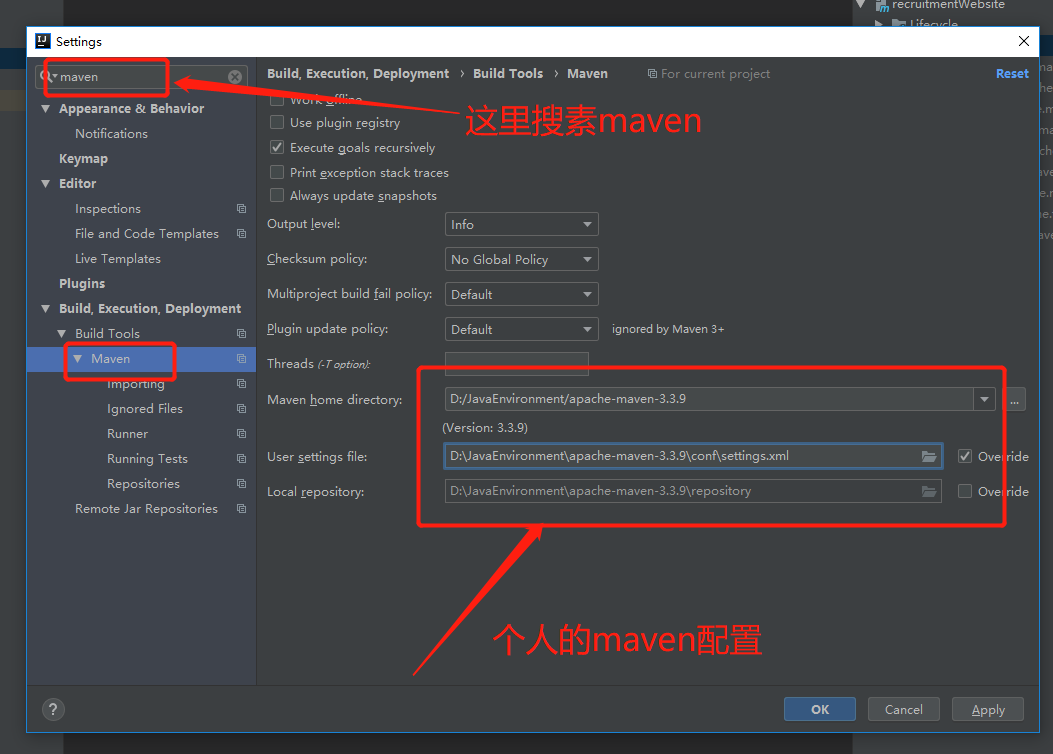Click the project icon beside Ignored Files
The height and width of the screenshot is (754, 1053).
click(x=242, y=408)
